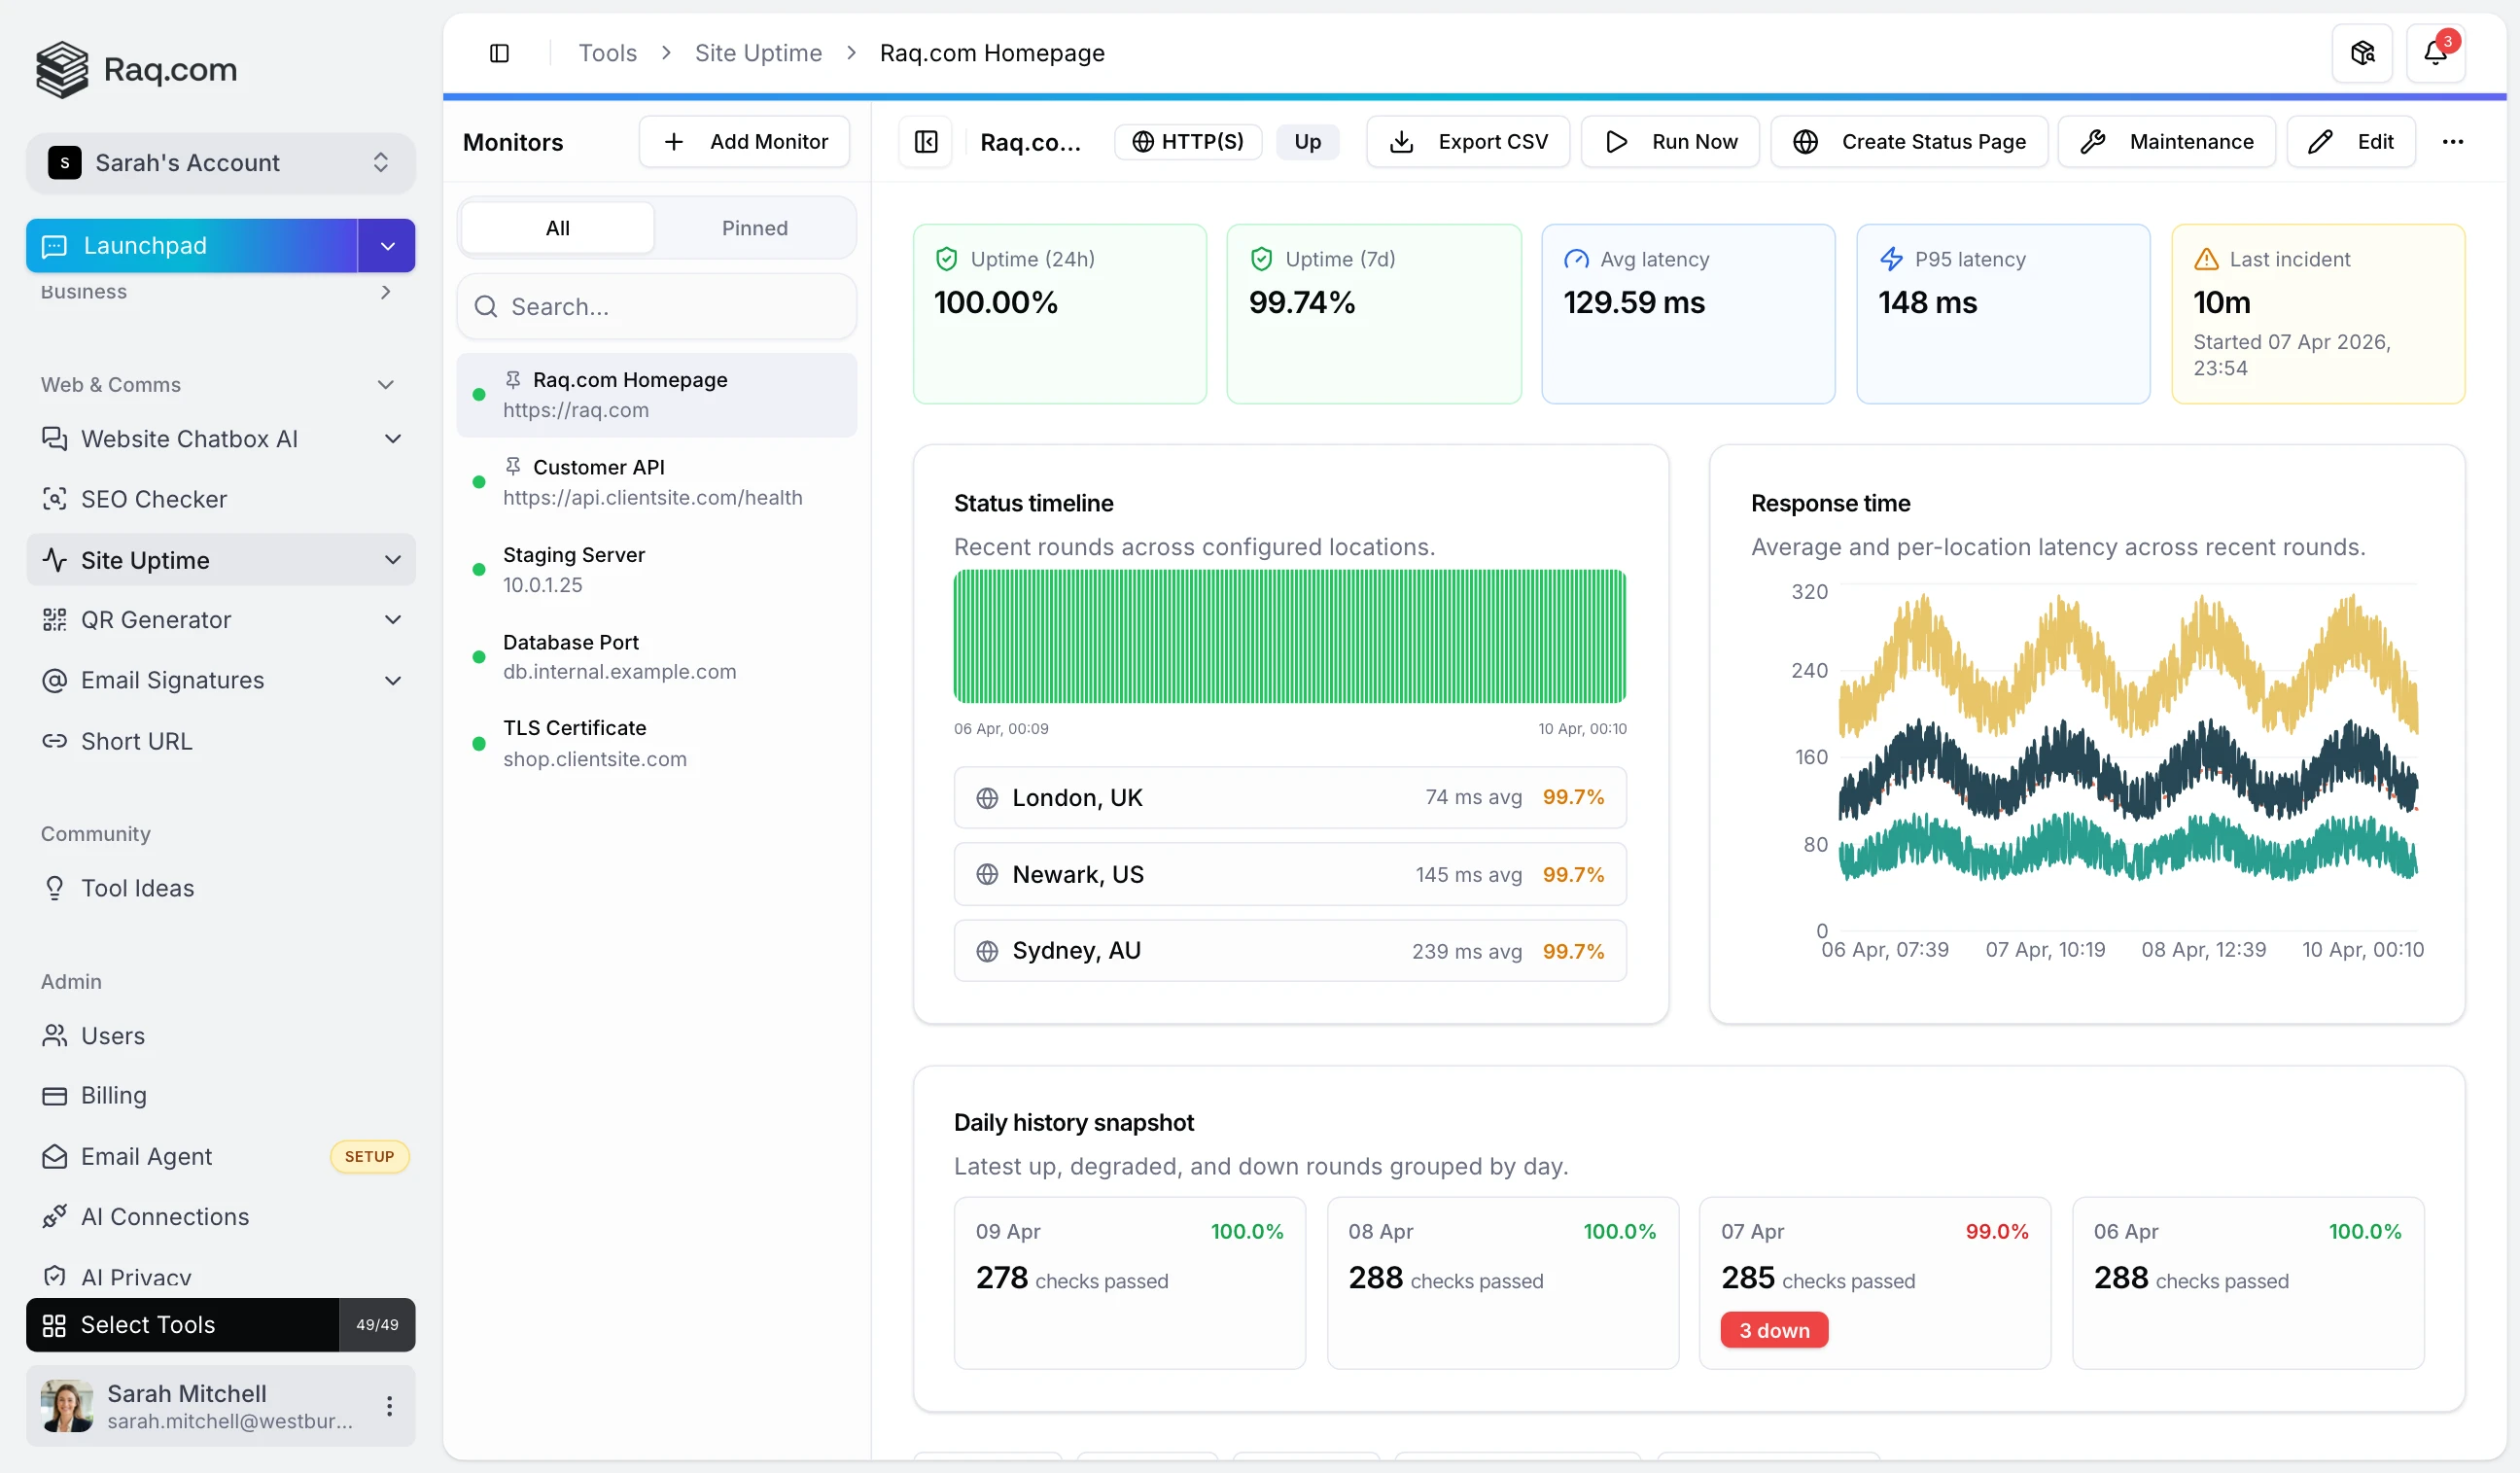This screenshot has width=2520, height=1473.
Task: Pin monitors using the Pinned toggle
Action: tap(754, 227)
